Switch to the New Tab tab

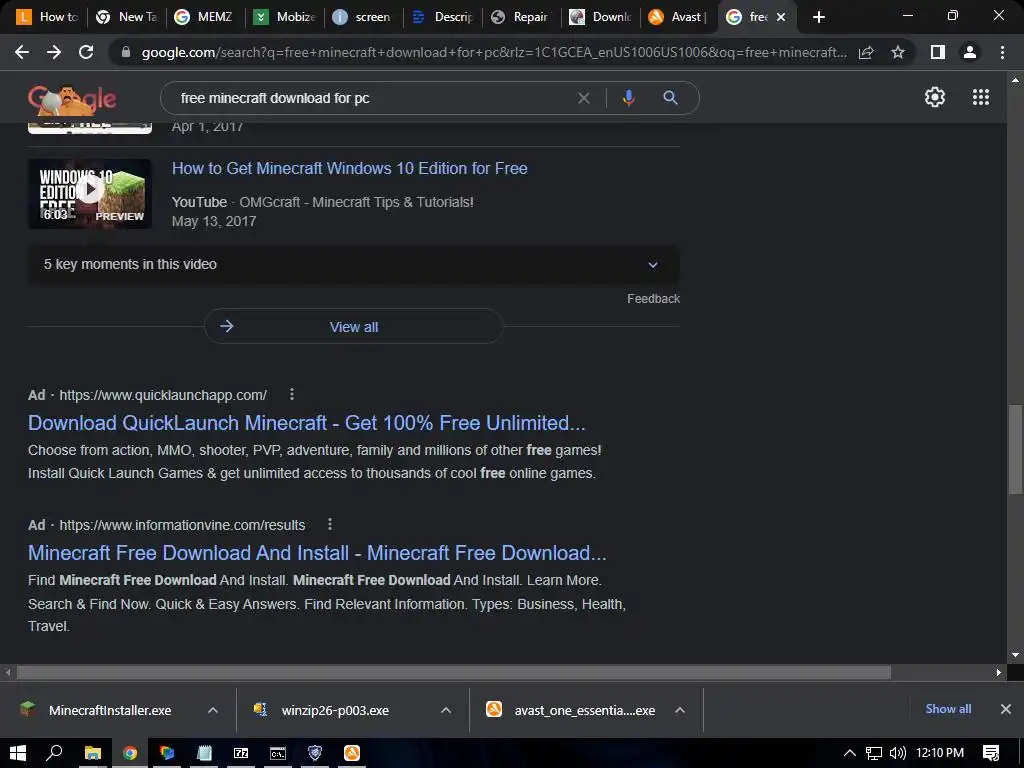tap(127, 17)
